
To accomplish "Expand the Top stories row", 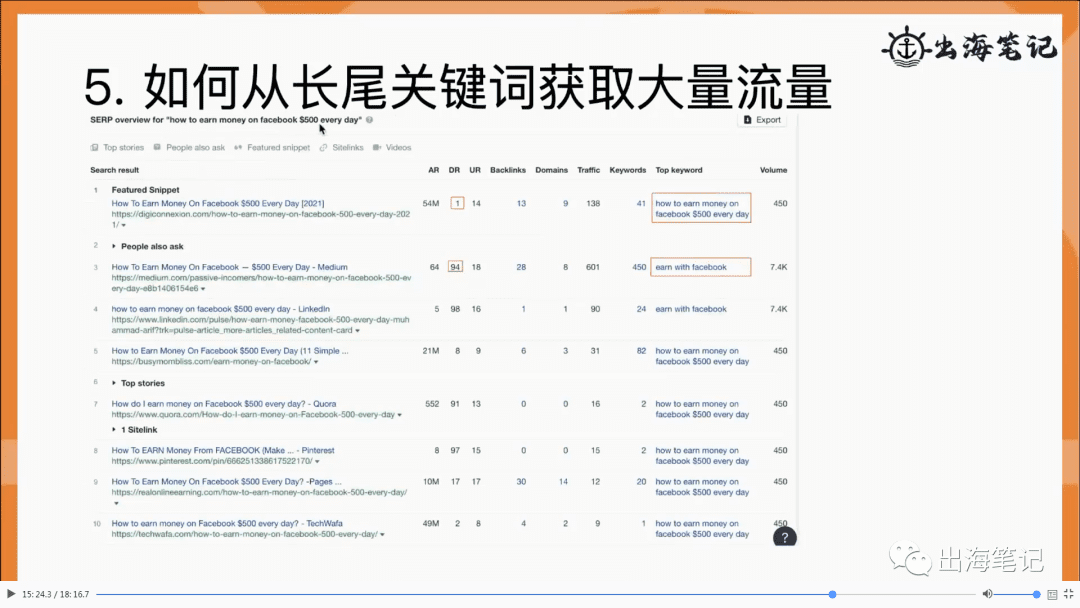I will tap(138, 384).
